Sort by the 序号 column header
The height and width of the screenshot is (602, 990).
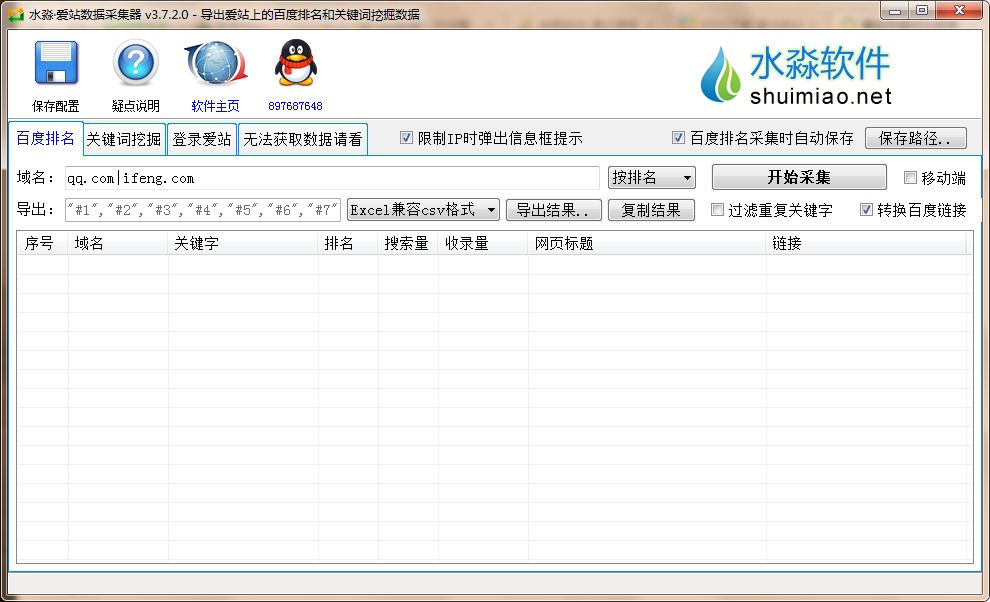pyautogui.click(x=42, y=243)
